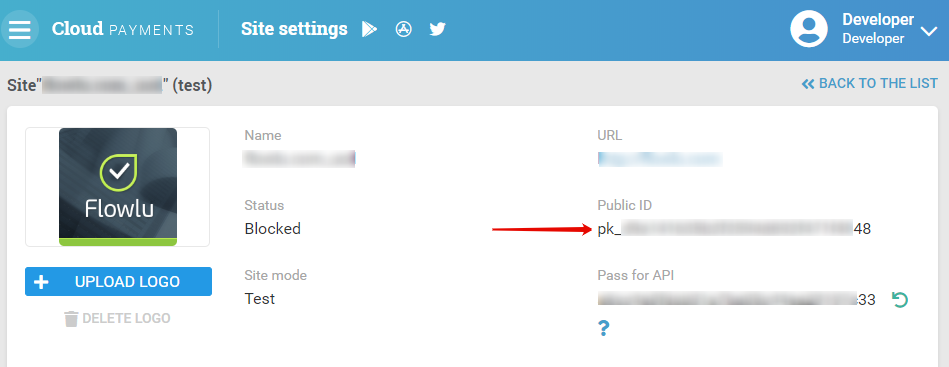Click the Site settings header title
The height and width of the screenshot is (367, 949).
tap(294, 29)
